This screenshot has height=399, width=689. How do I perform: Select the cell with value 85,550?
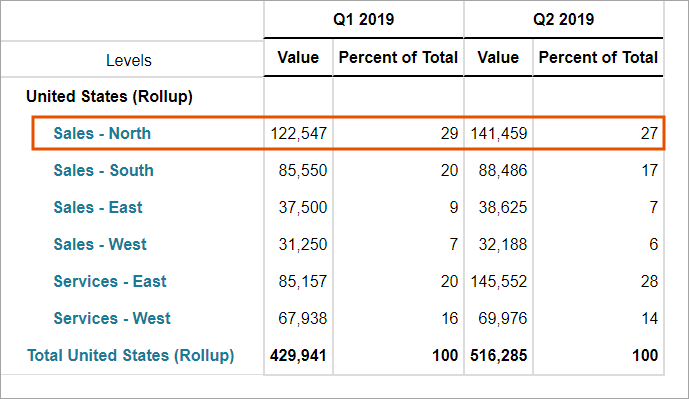303,170
